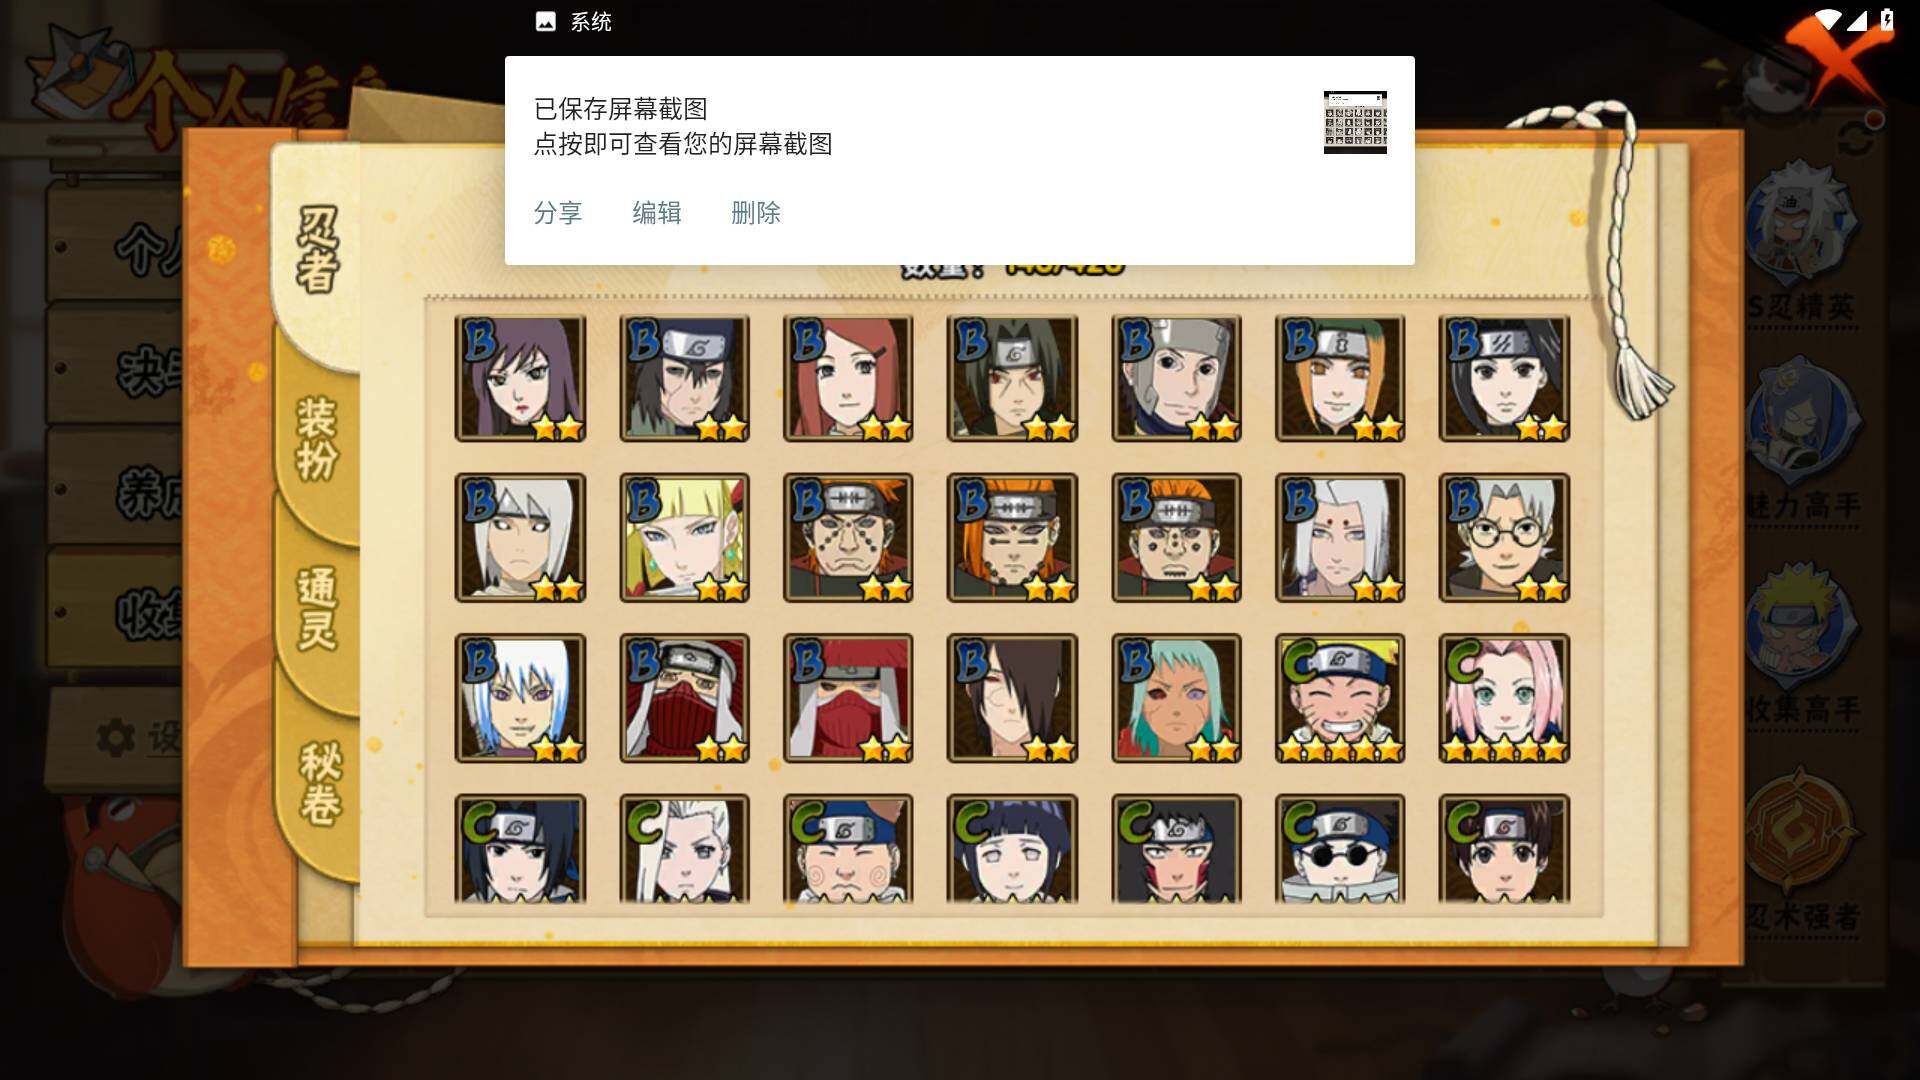Image resolution: width=1920 pixels, height=1080 pixels.
Task: Select the Naruto C-rank ninja portrait
Action: (1340, 698)
